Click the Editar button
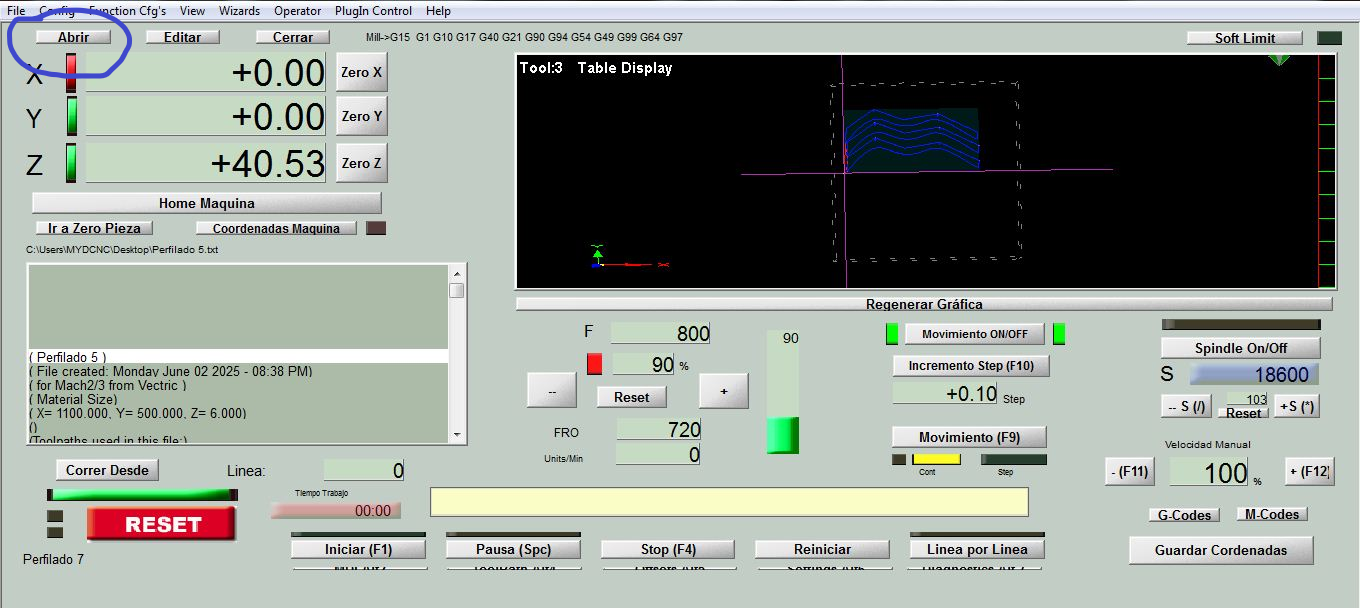 point(182,37)
